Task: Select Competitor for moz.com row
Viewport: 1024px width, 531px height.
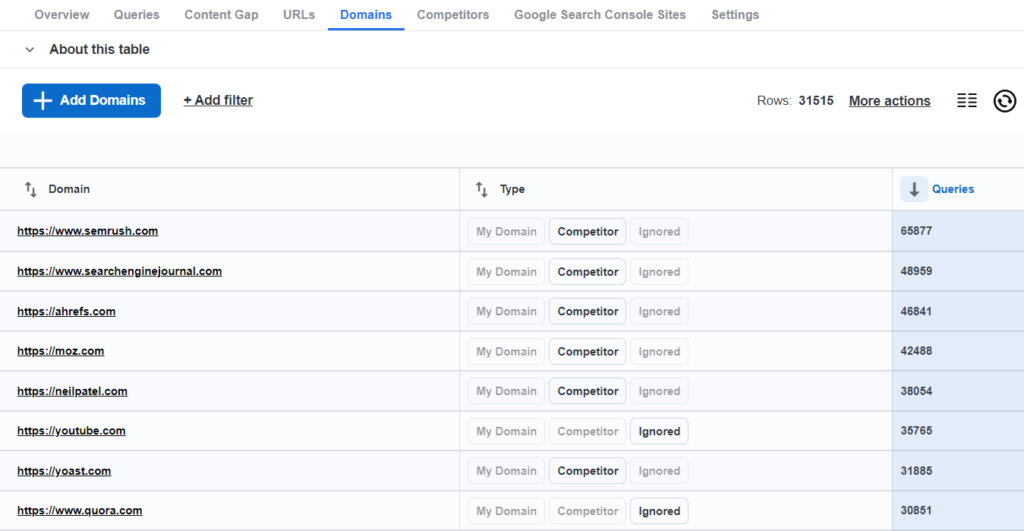Action: [588, 351]
